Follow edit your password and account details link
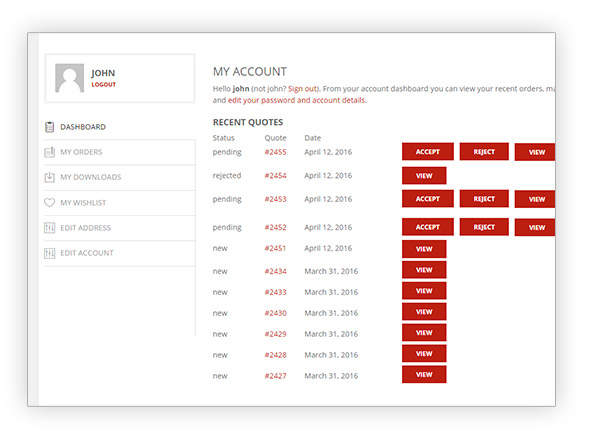The height and width of the screenshot is (447, 600). pyautogui.click(x=297, y=100)
